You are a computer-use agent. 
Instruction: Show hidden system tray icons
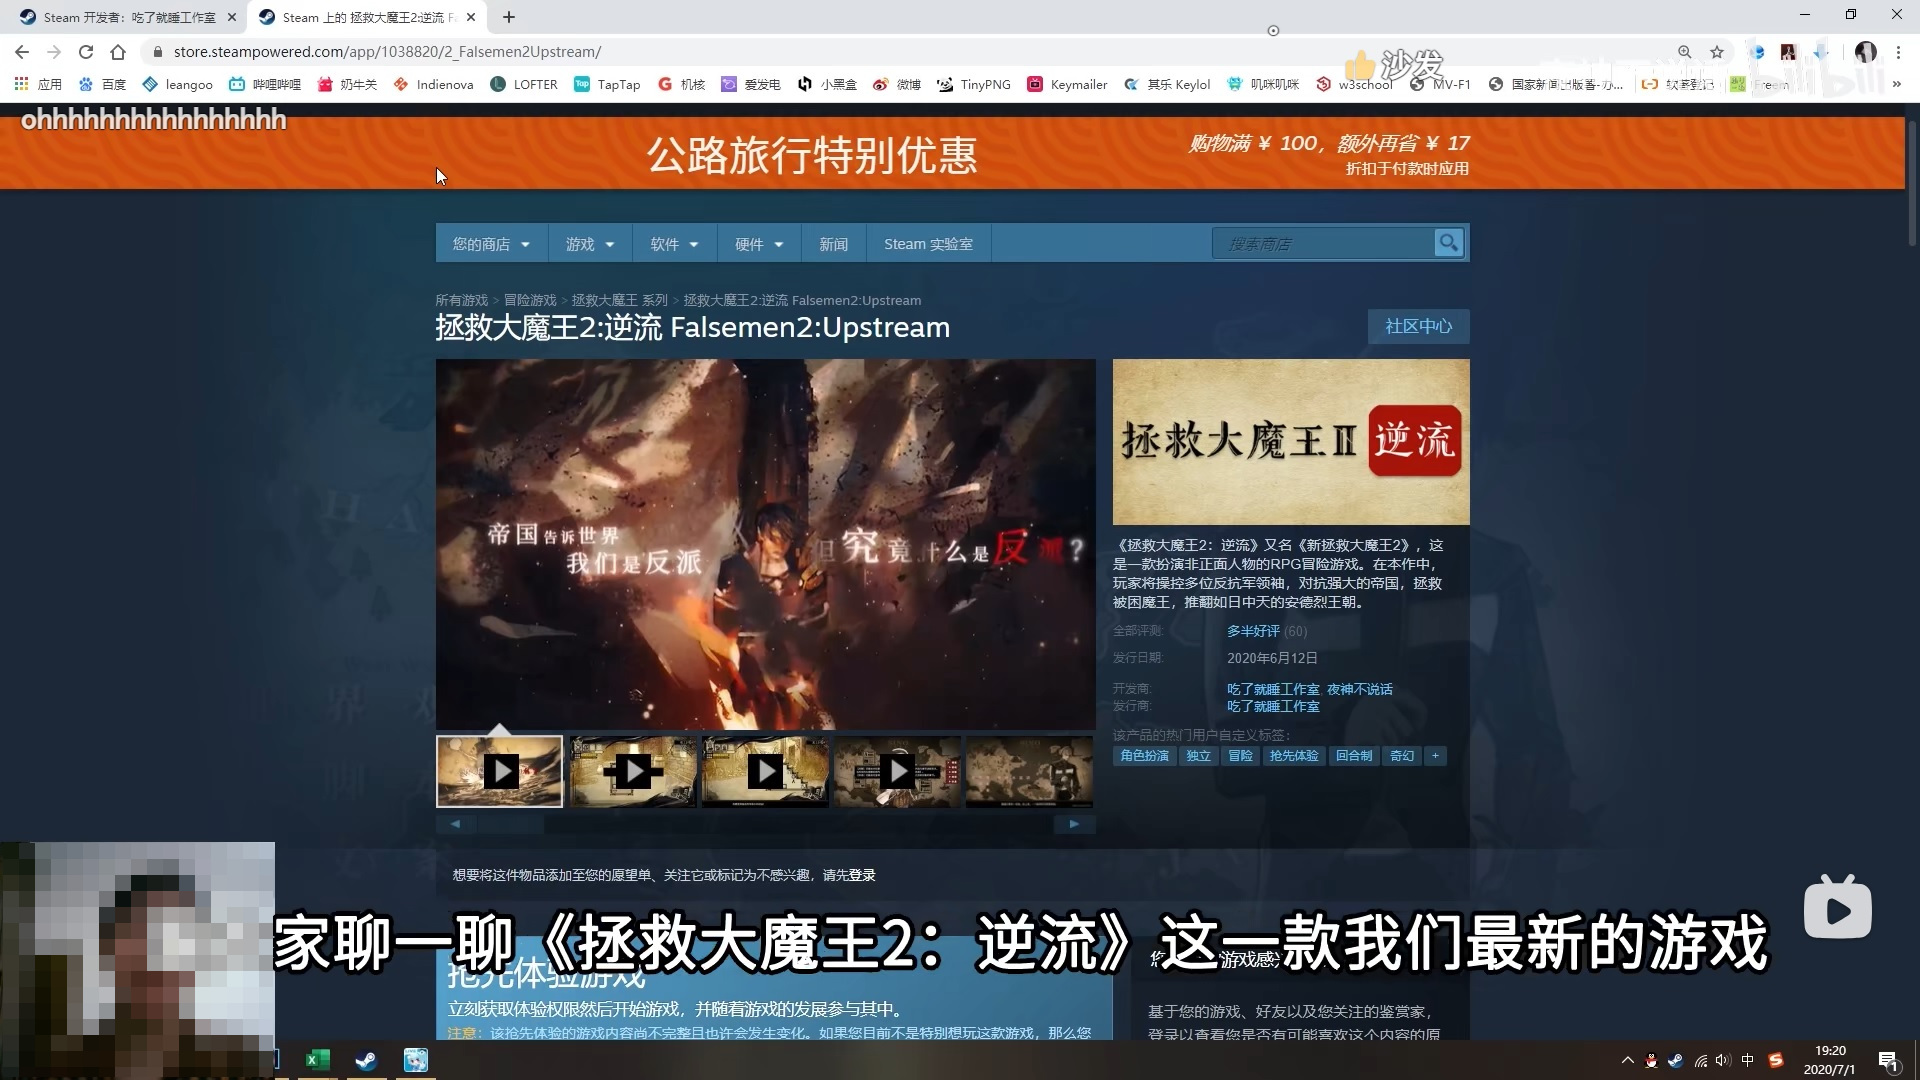tap(1627, 1060)
